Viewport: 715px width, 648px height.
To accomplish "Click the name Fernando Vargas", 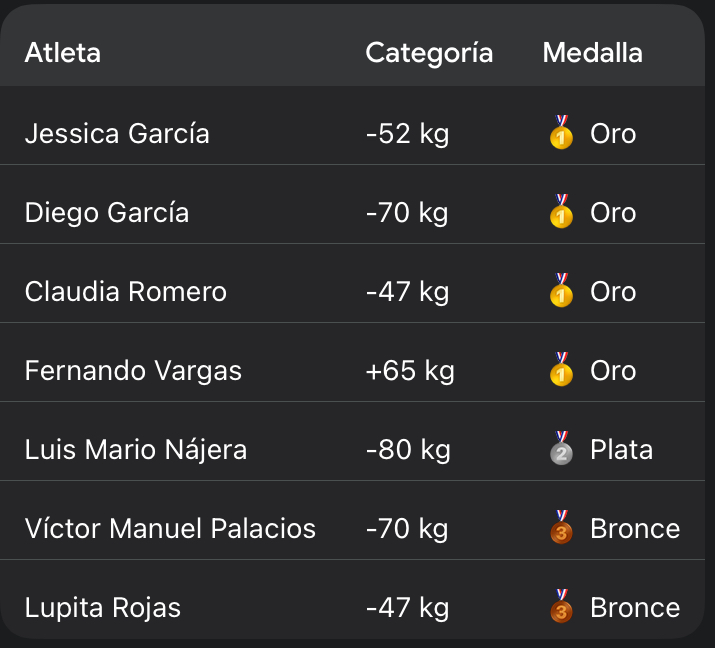I will point(133,371).
